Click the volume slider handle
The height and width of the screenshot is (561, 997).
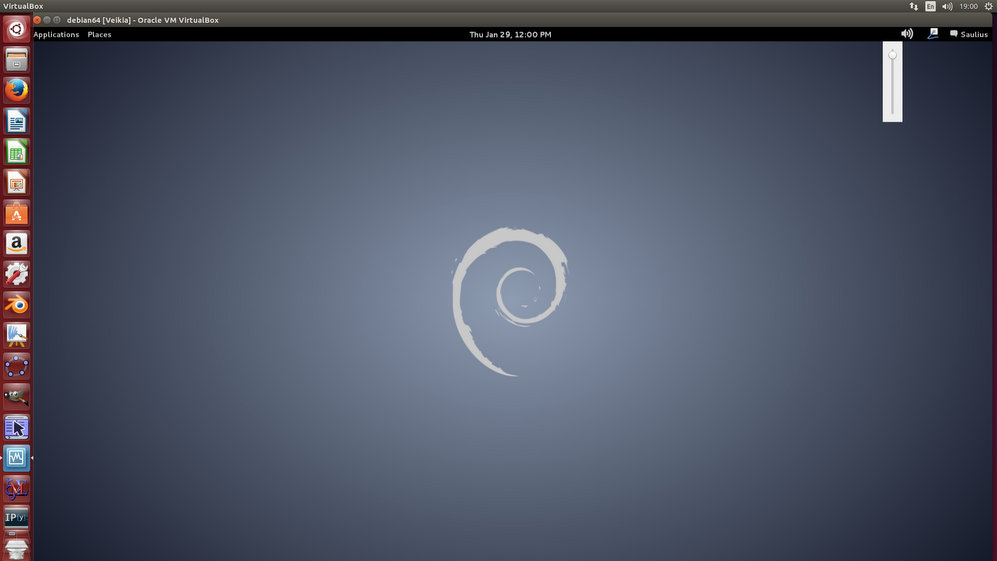tap(892, 55)
